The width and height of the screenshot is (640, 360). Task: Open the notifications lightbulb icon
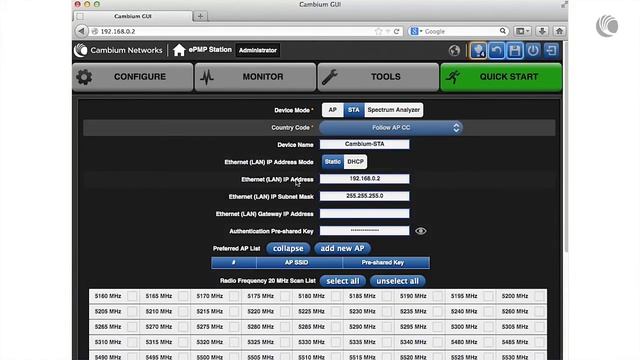478,51
